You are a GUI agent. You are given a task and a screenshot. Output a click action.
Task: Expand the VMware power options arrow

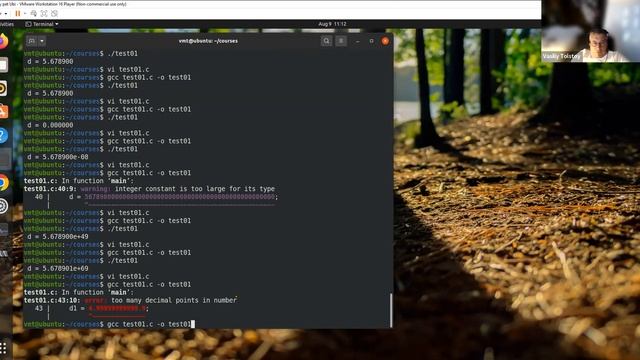tap(25, 13)
